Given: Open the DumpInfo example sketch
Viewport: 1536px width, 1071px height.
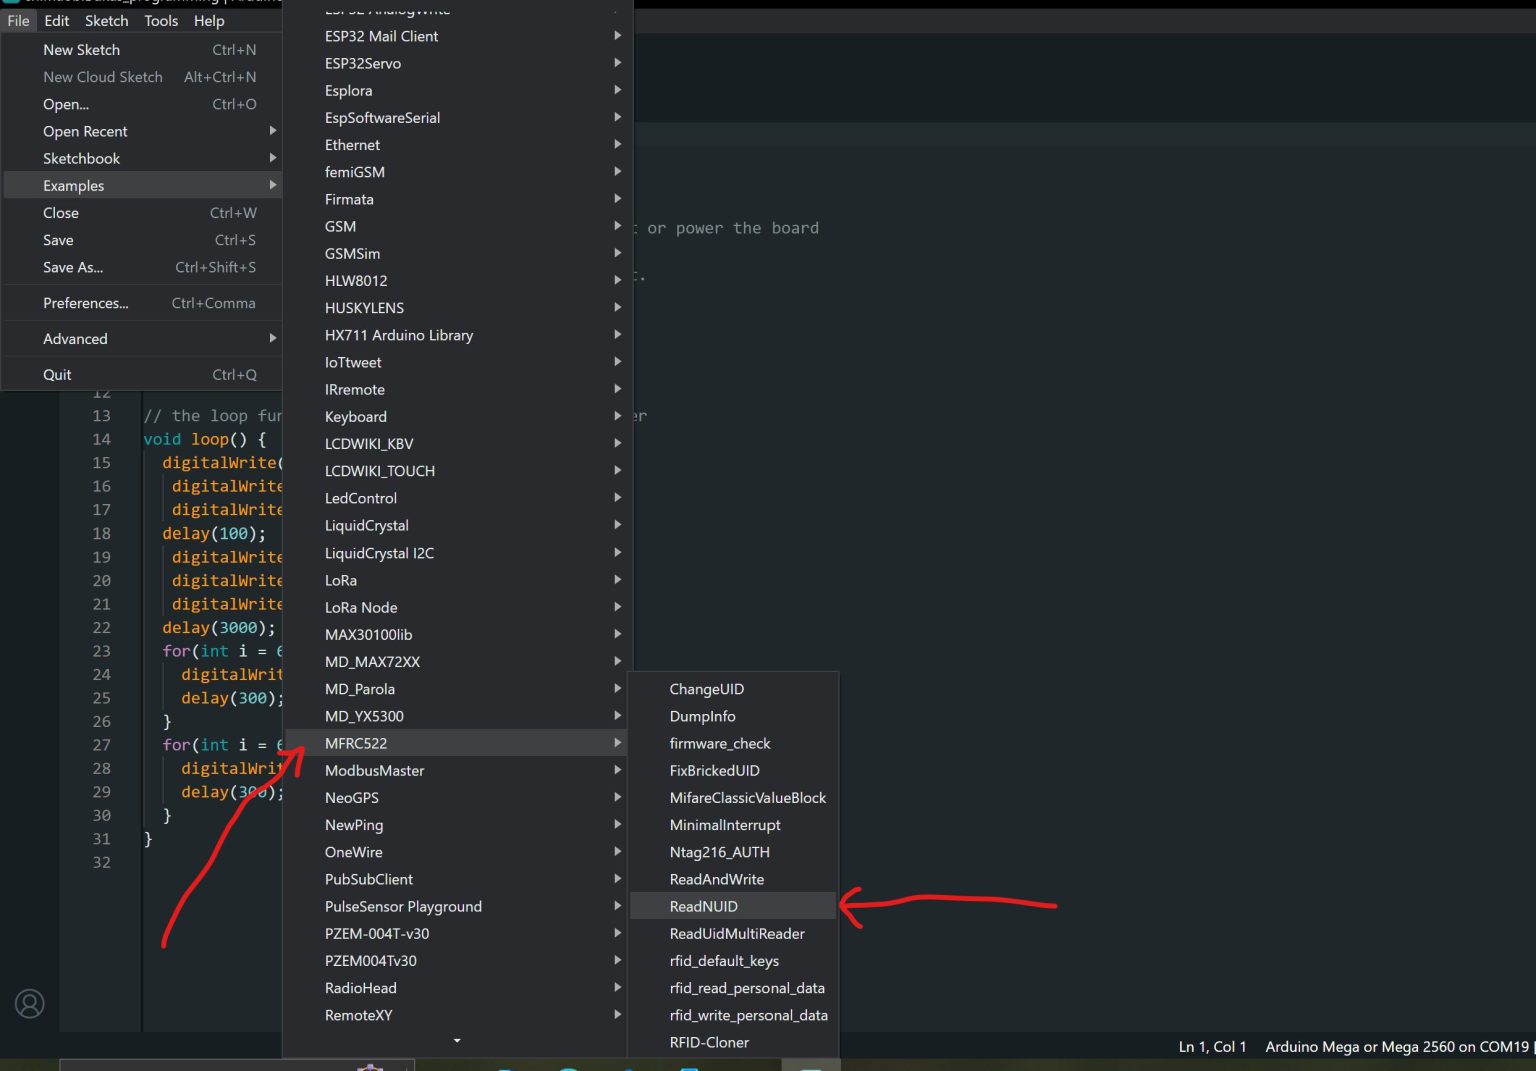Looking at the screenshot, I should (x=702, y=716).
